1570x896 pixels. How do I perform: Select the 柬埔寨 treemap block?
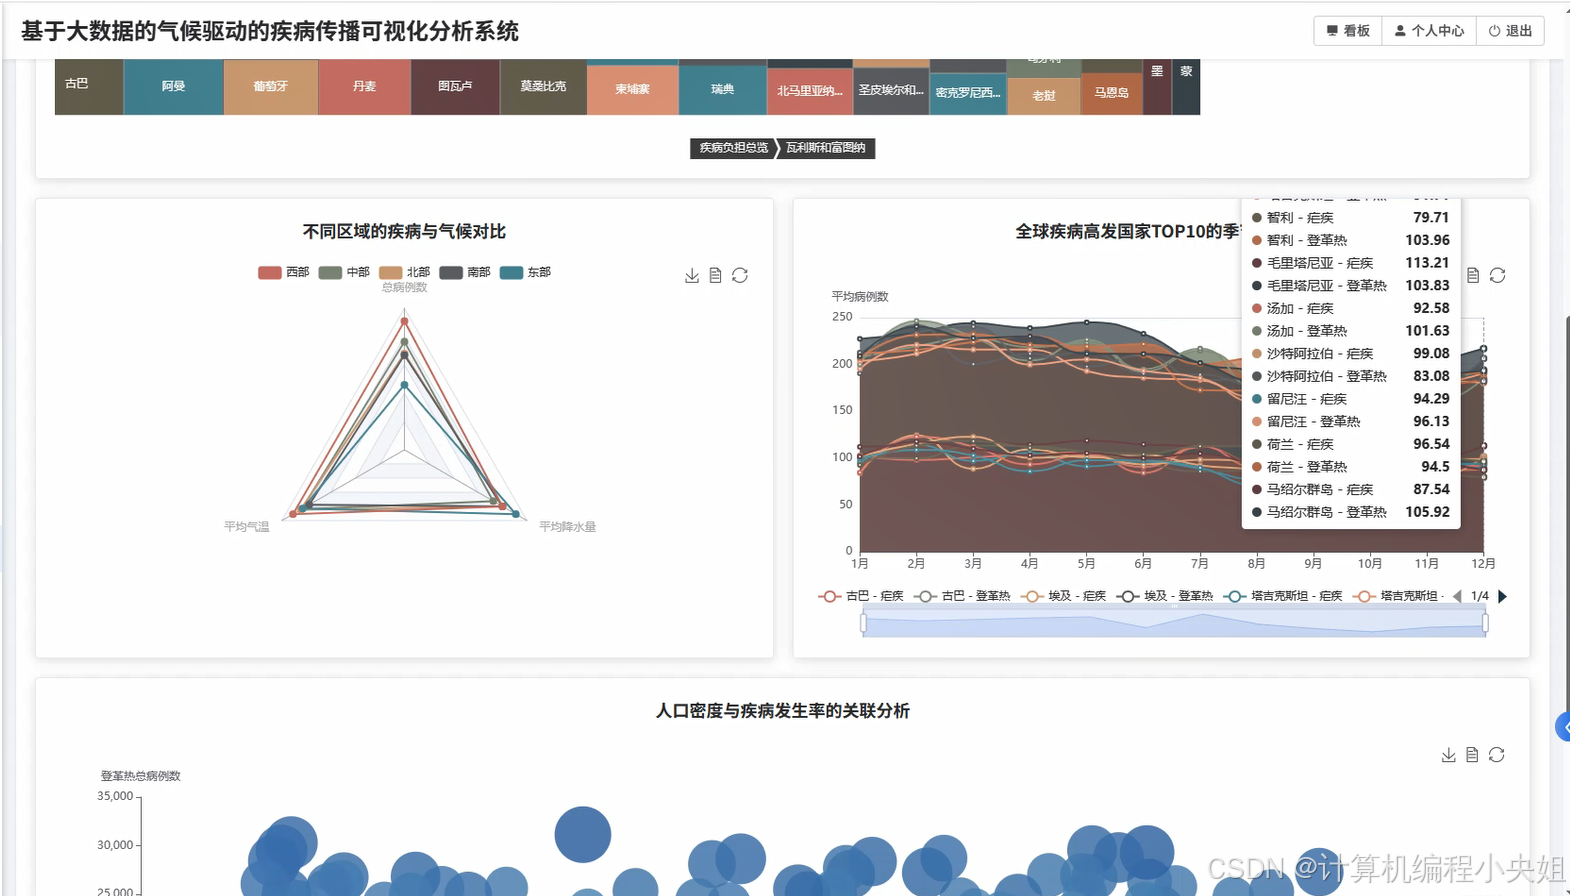[633, 89]
